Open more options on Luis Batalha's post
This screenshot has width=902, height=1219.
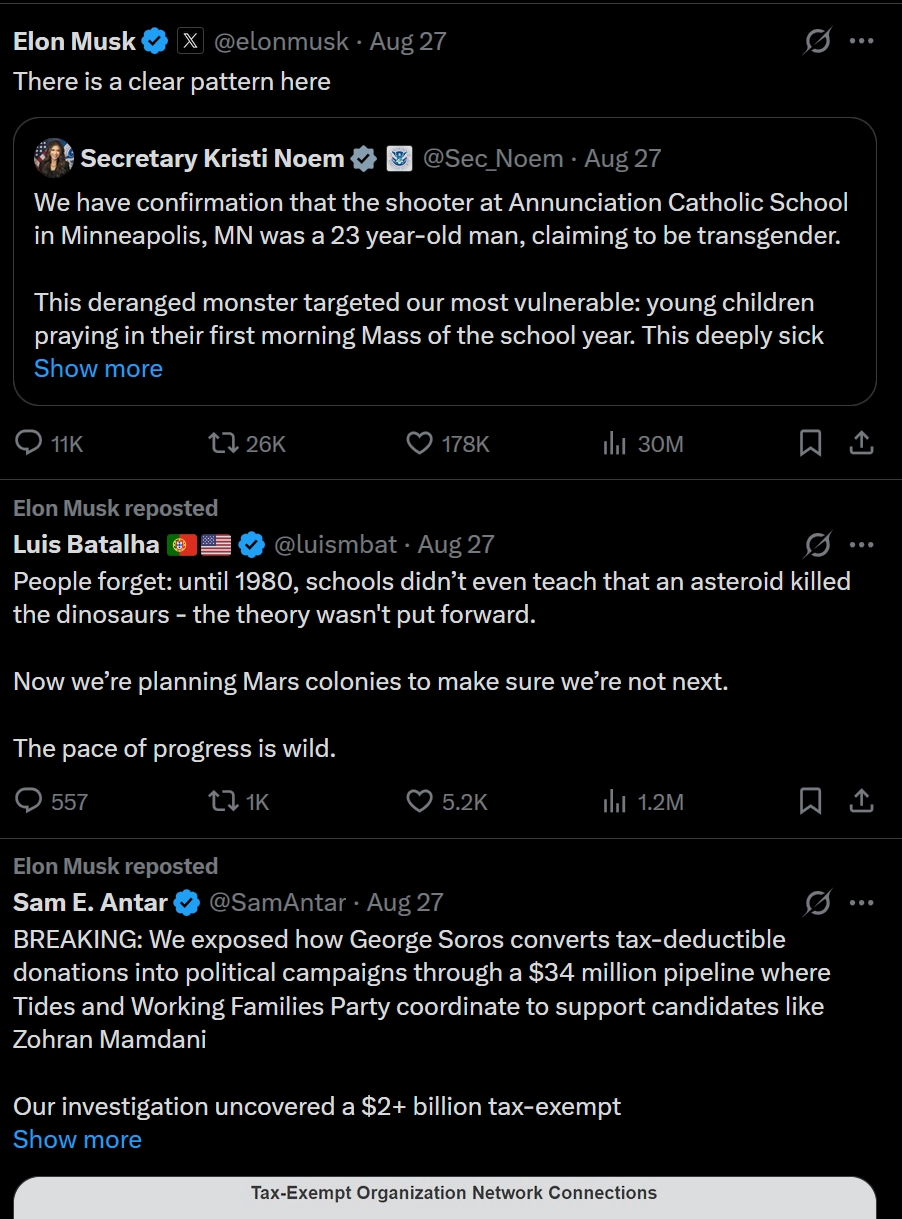(861, 545)
